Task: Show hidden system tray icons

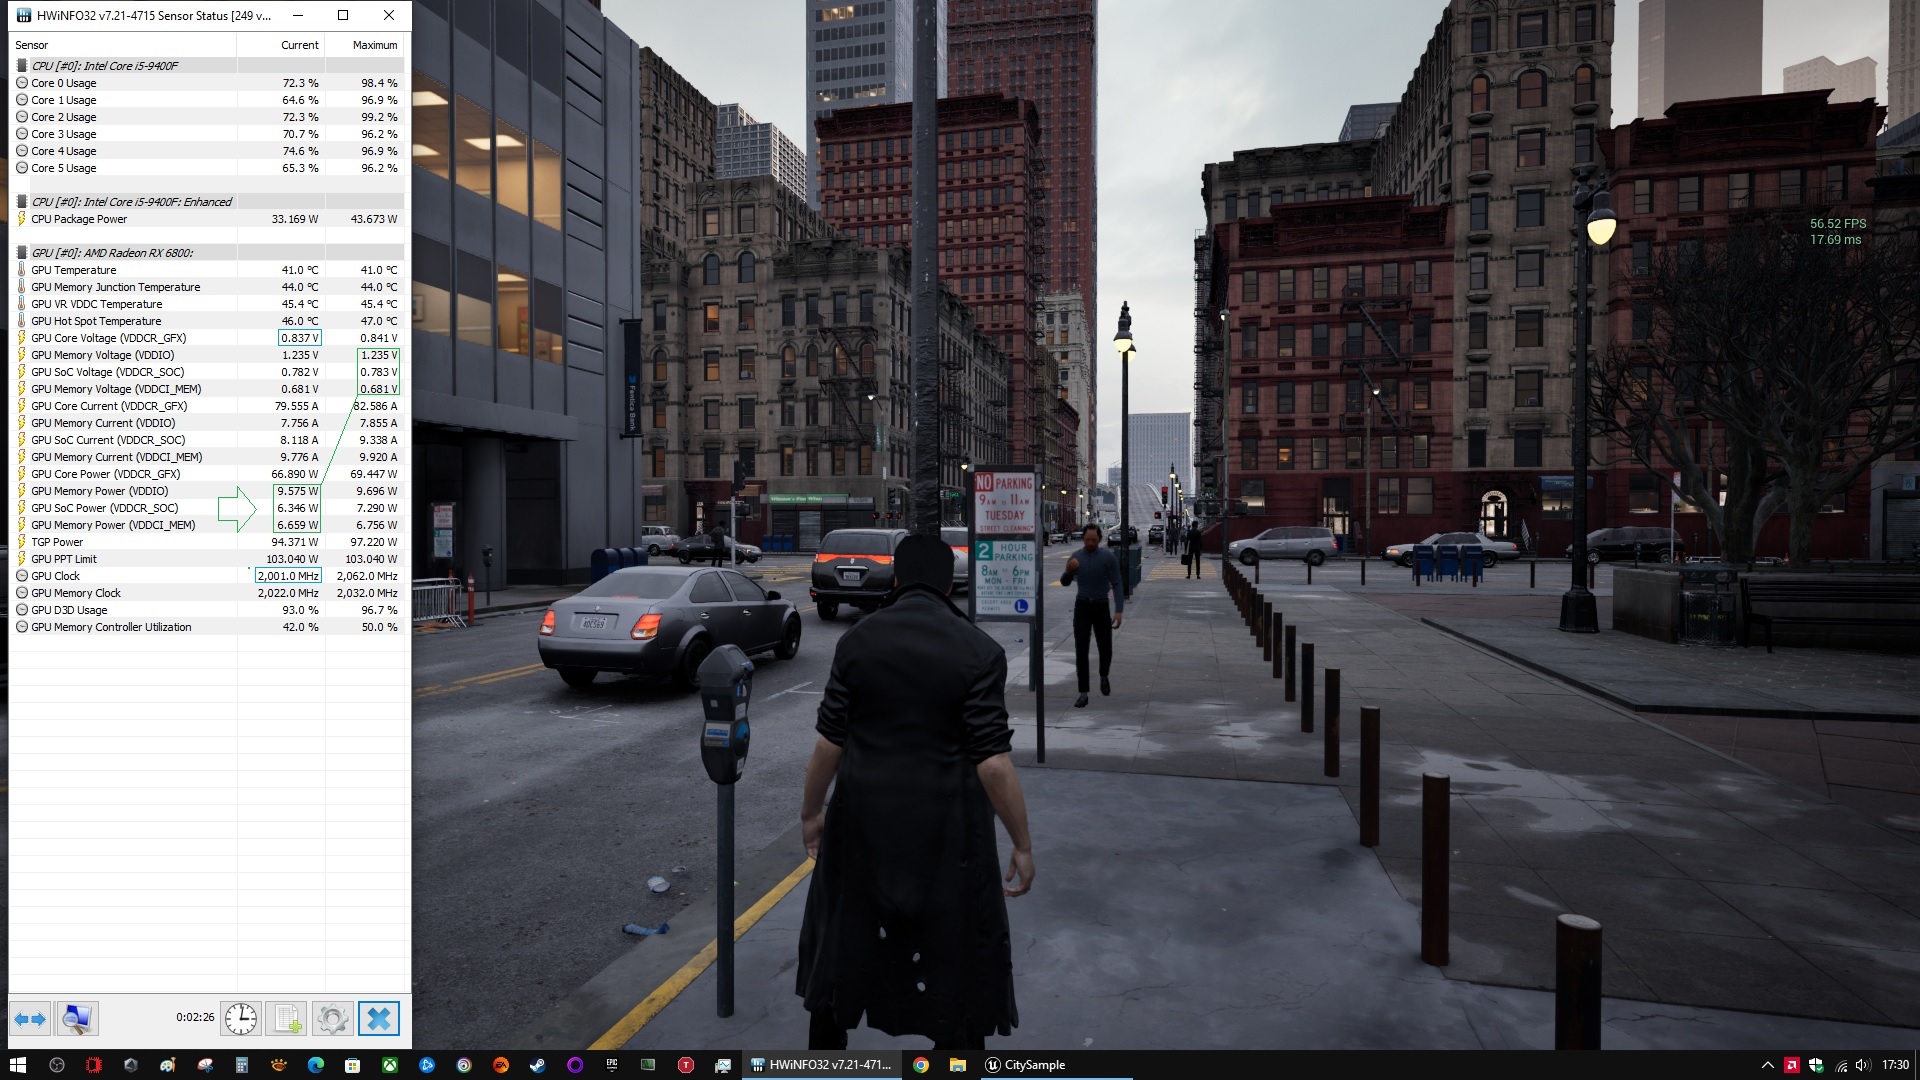Action: [1767, 1065]
